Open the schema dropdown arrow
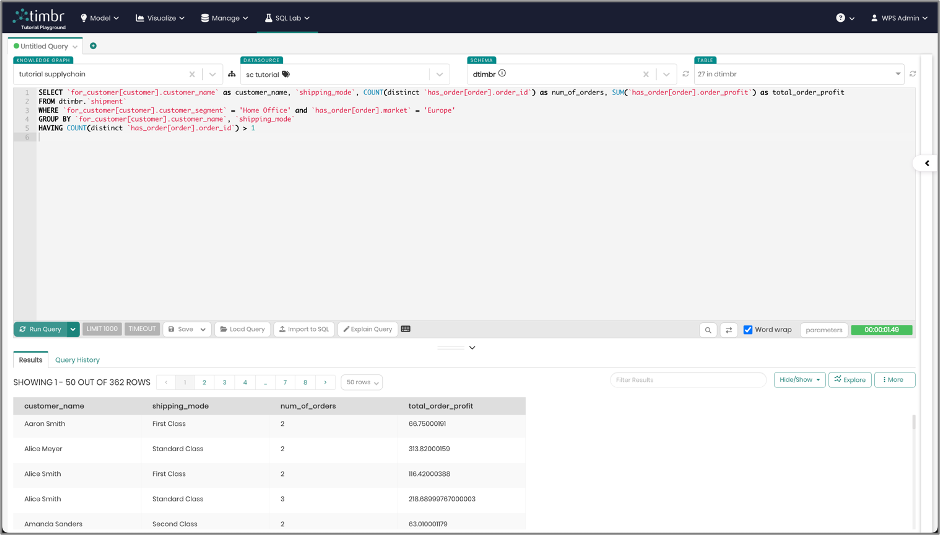The image size is (940, 536). click(x=666, y=74)
